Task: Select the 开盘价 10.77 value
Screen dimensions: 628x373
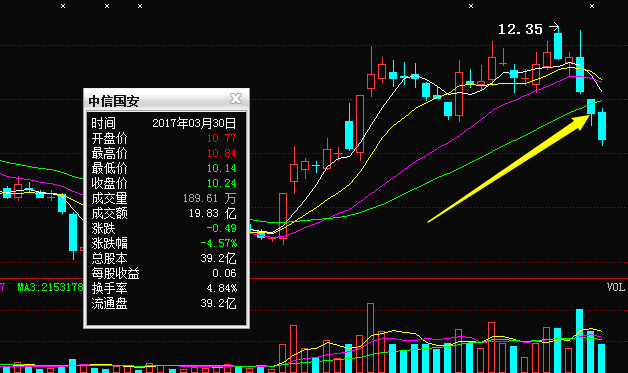Action: tap(221, 139)
